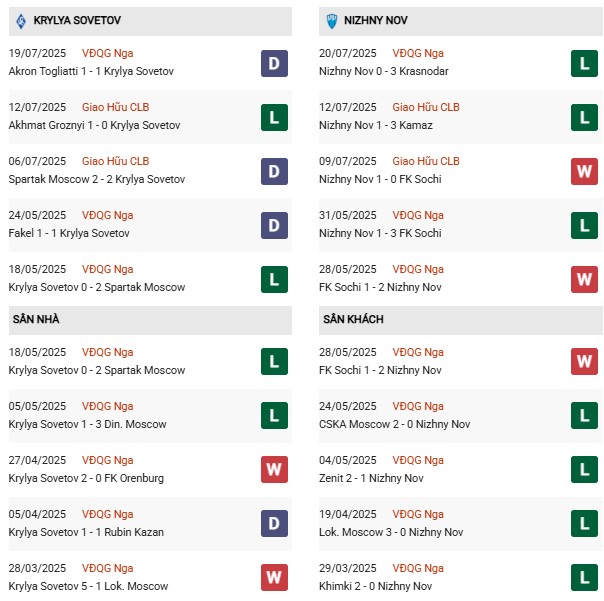Click the D badge for Akron Togliatti match
The image size is (604, 601).
tap(274, 62)
